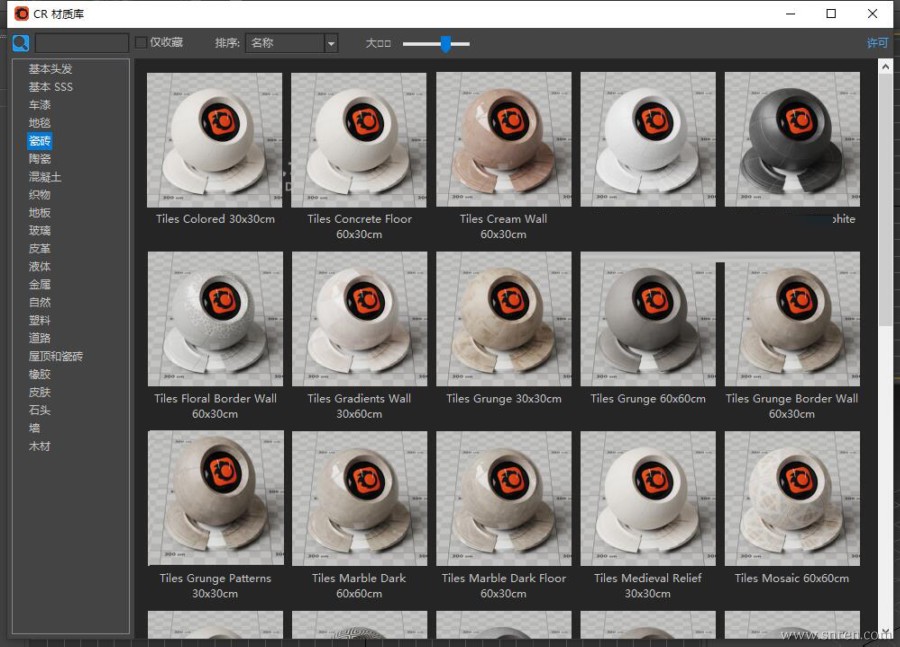Open the 排序 sort dropdown
This screenshot has height=647, width=900.
[x=292, y=43]
